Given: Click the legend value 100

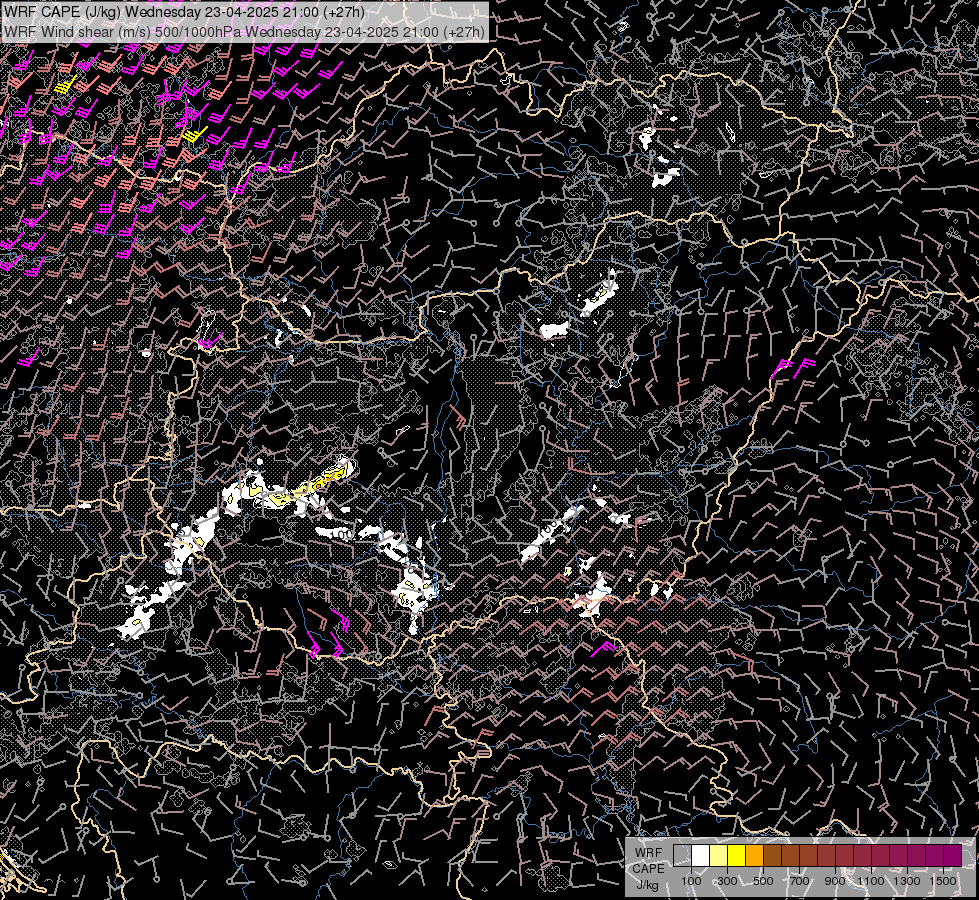Looking at the screenshot, I should coord(691,881).
